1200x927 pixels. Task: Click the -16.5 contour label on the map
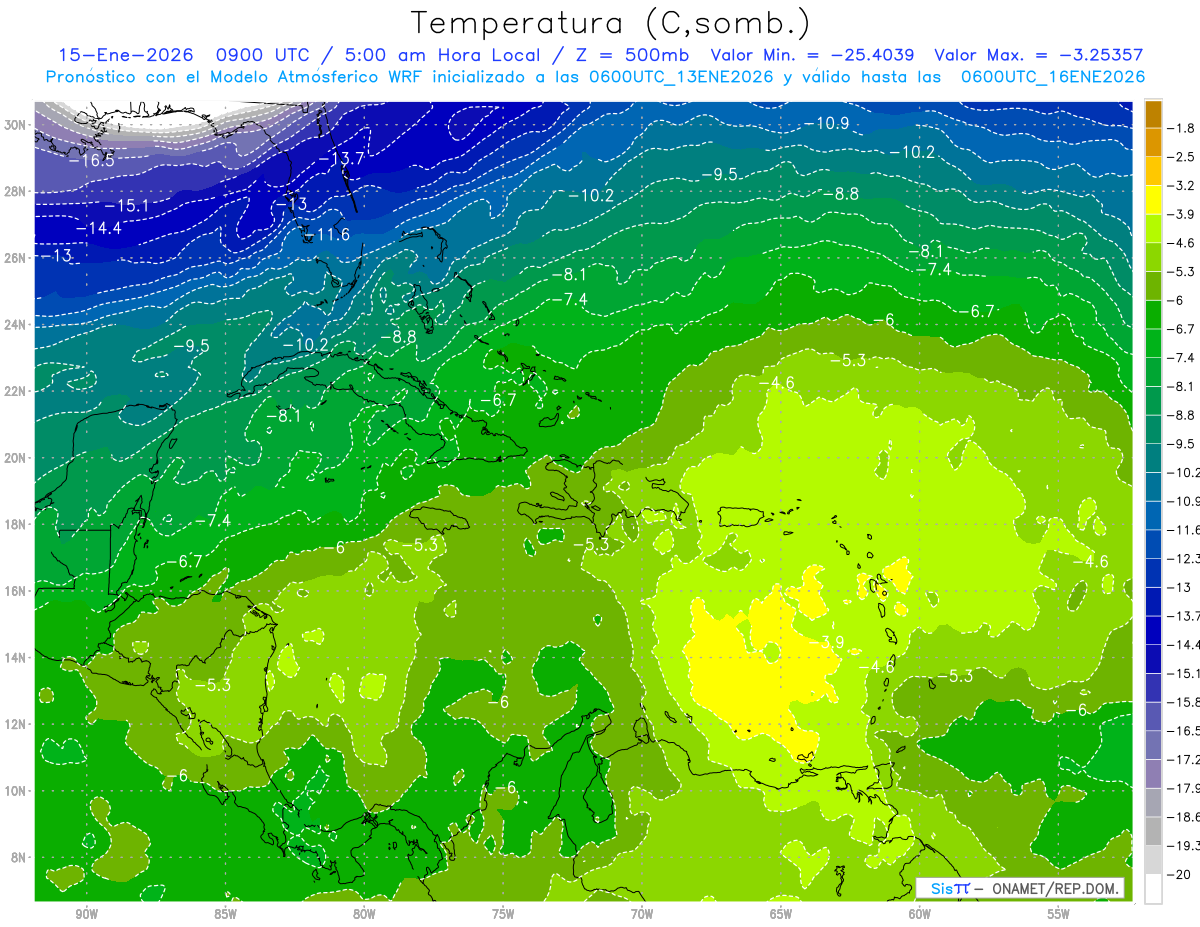click(92, 160)
